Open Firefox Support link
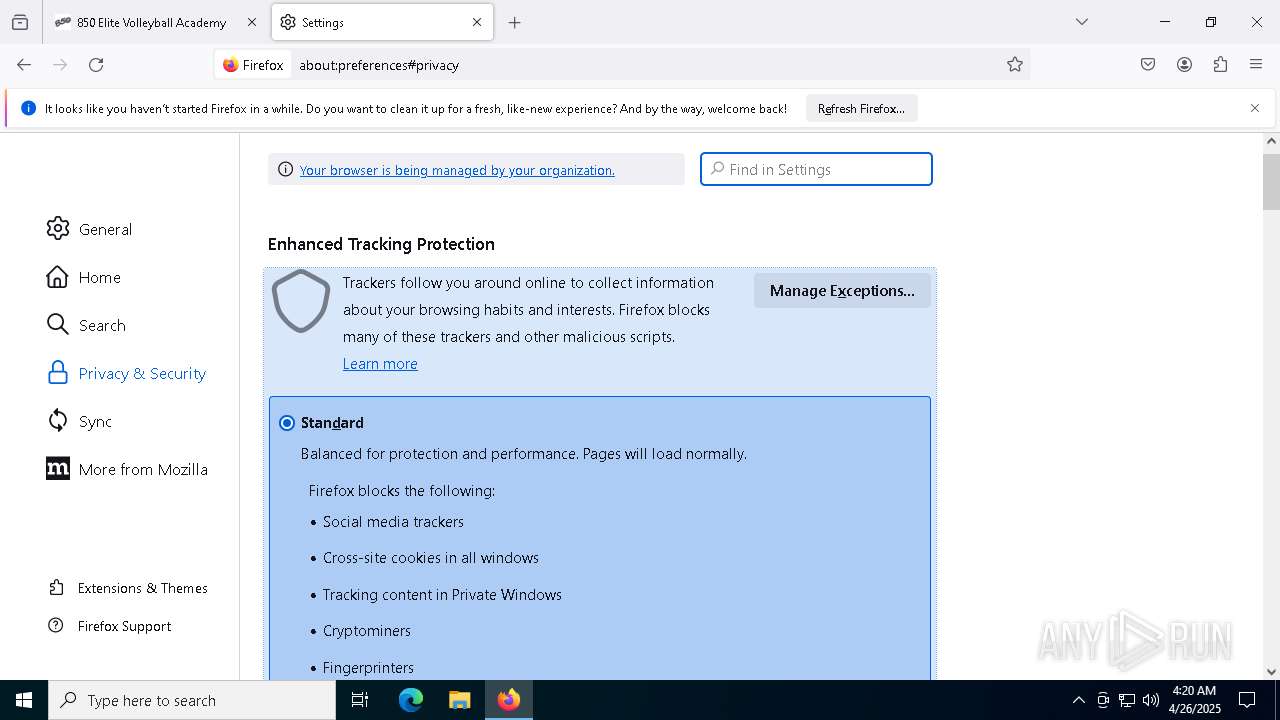 [x=110, y=626]
